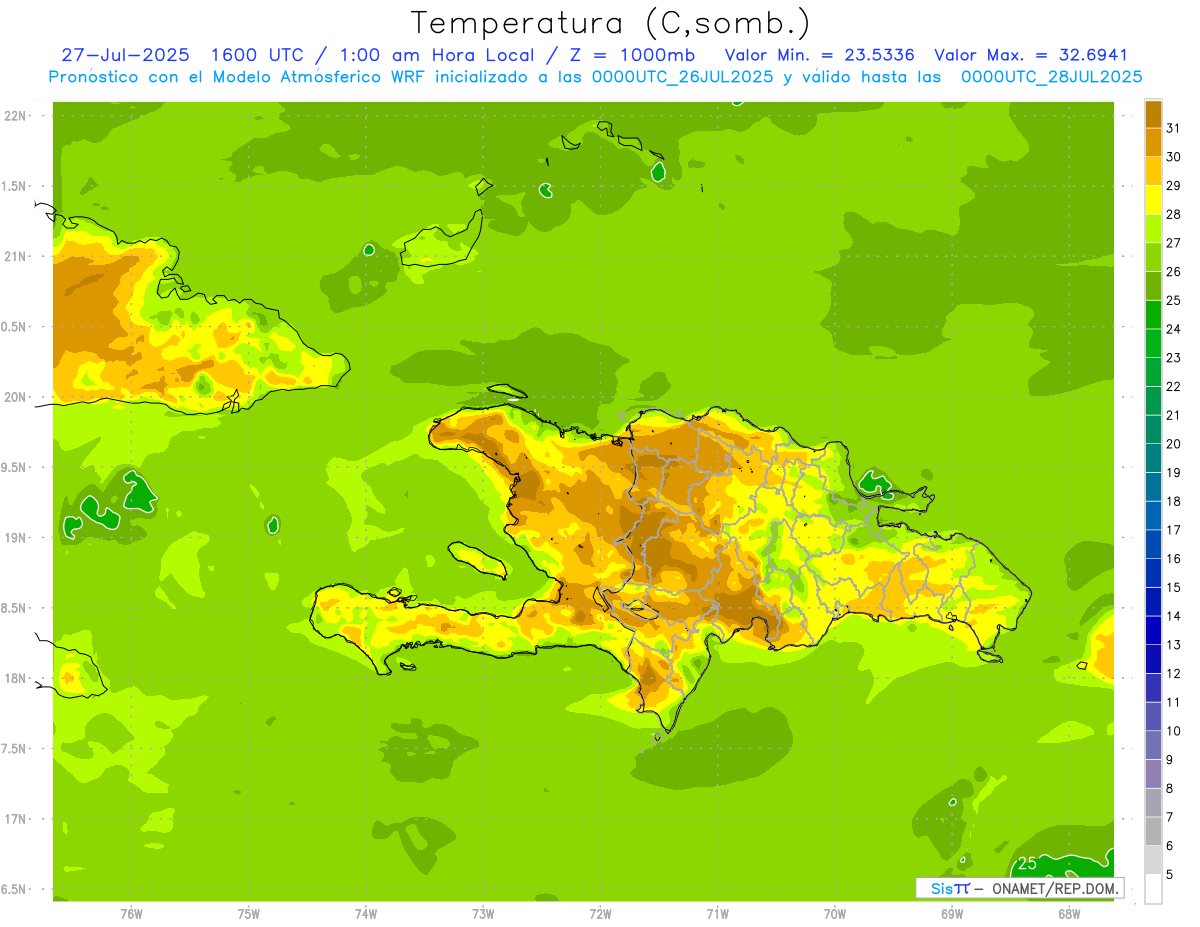
Task: Click the '19N' latitude axis label
Action: tap(16, 538)
